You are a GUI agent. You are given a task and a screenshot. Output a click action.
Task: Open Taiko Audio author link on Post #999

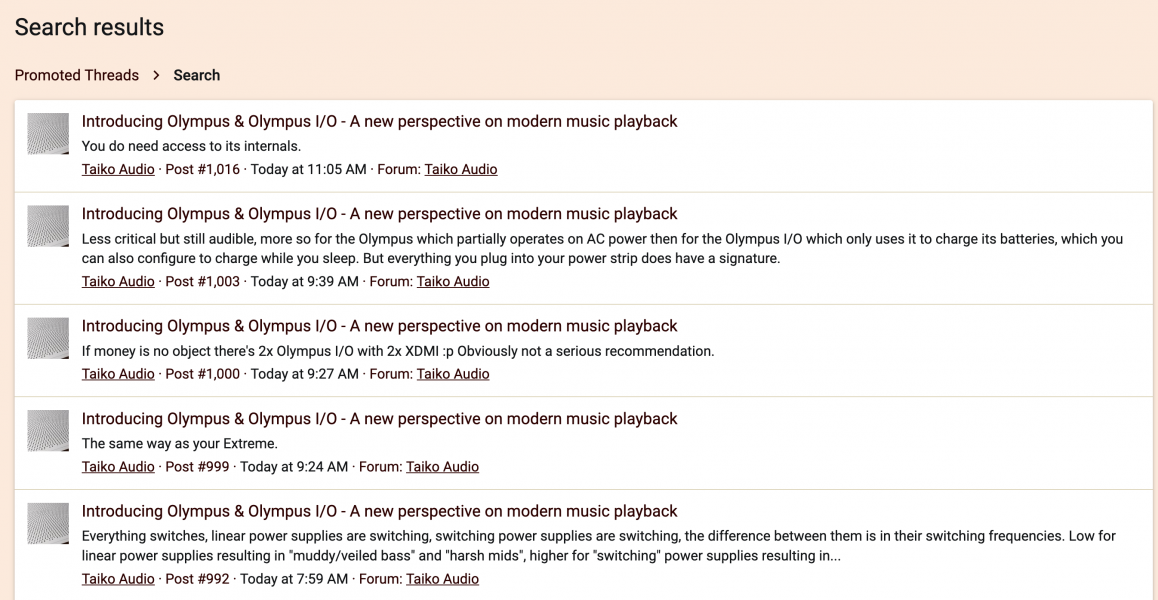(118, 466)
